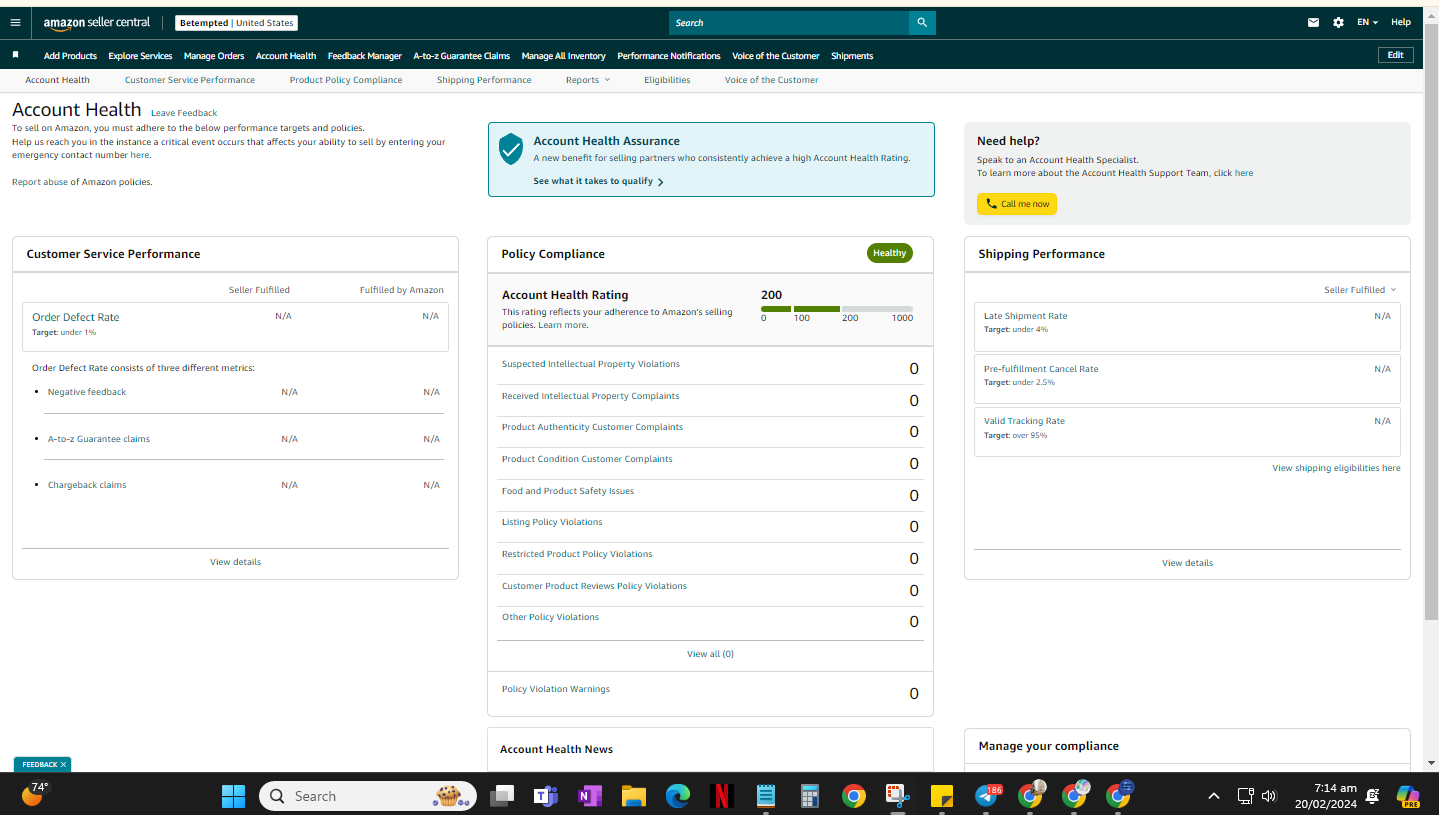Launch Microsoft Edge from taskbar

click(678, 796)
